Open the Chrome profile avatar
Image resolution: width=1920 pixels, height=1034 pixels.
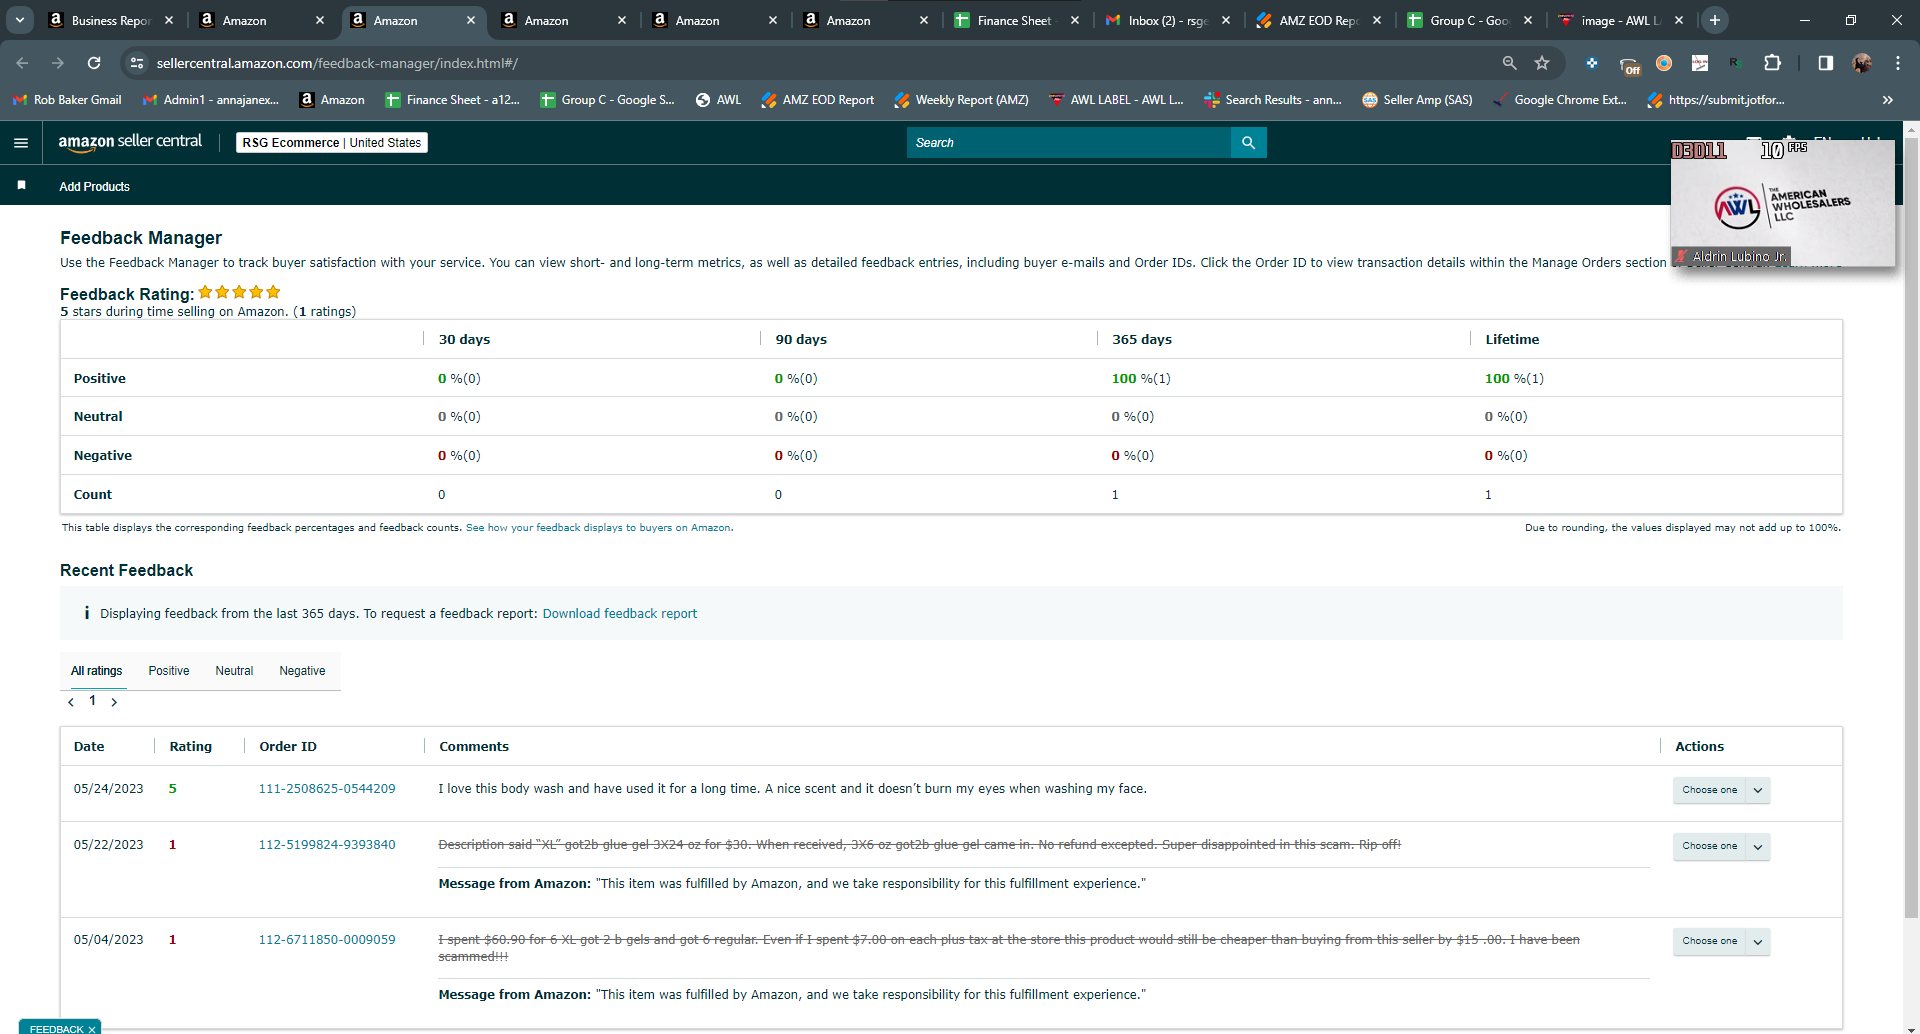(1861, 63)
